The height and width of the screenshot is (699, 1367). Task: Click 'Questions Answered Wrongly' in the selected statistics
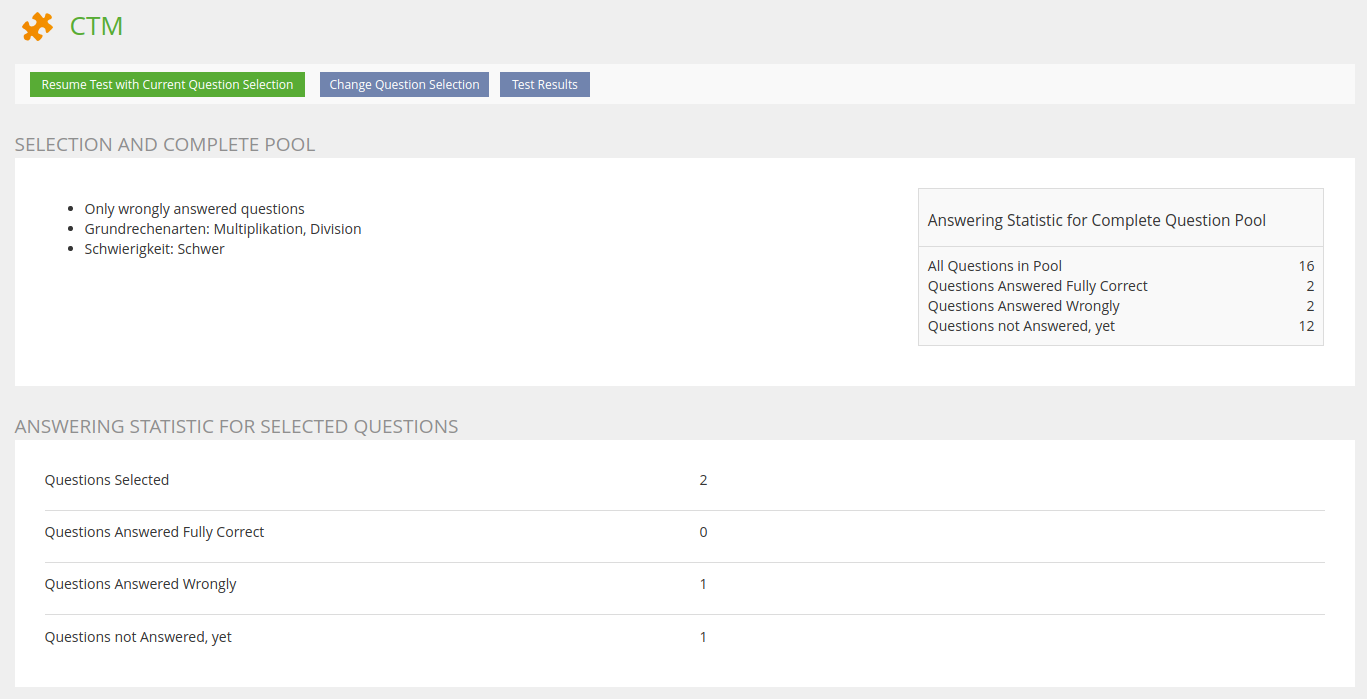(140, 584)
